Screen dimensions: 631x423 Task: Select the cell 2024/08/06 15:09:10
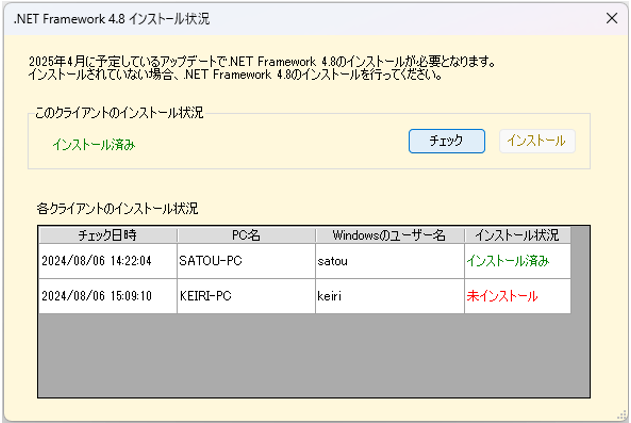tap(107, 296)
